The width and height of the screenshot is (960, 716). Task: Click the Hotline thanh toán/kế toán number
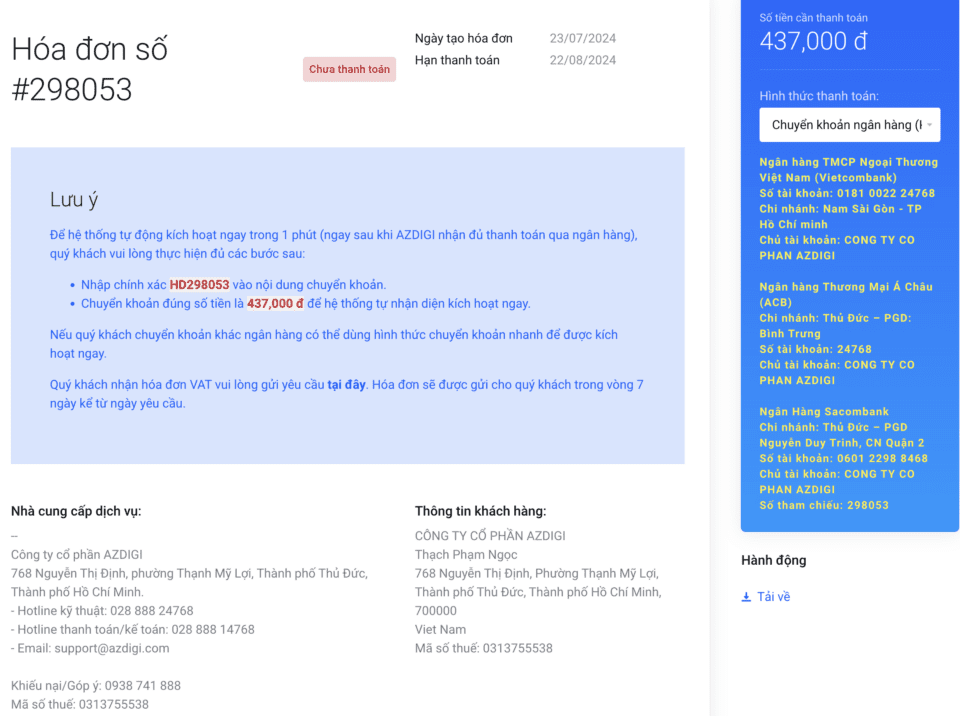tap(212, 630)
